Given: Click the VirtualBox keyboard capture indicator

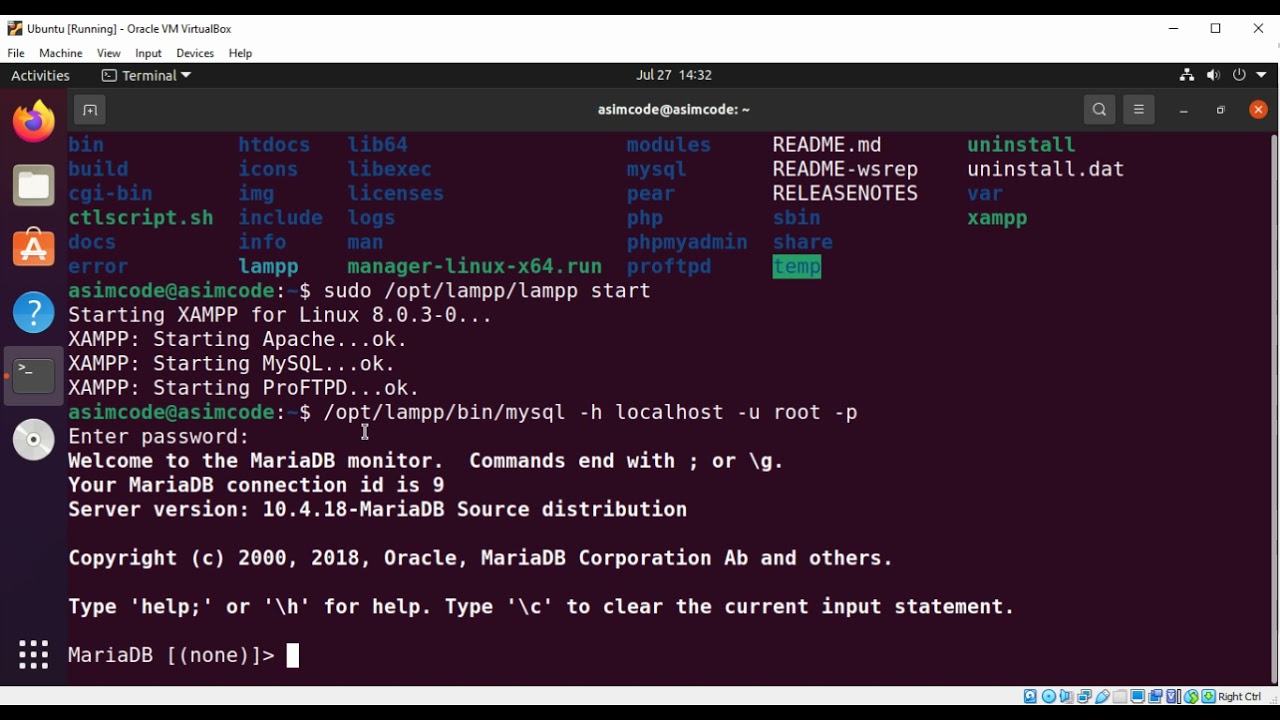Looking at the screenshot, I should [1209, 697].
